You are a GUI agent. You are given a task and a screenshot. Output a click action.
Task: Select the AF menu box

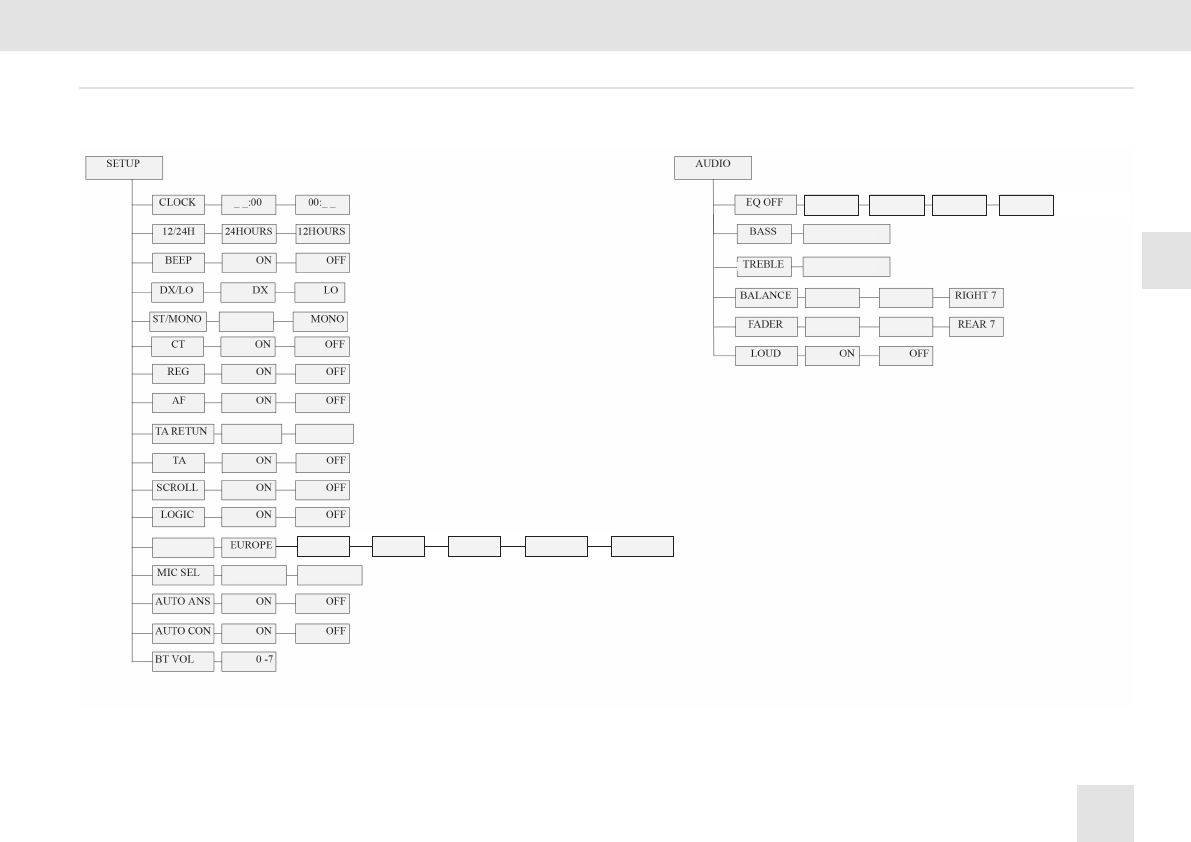(x=178, y=403)
